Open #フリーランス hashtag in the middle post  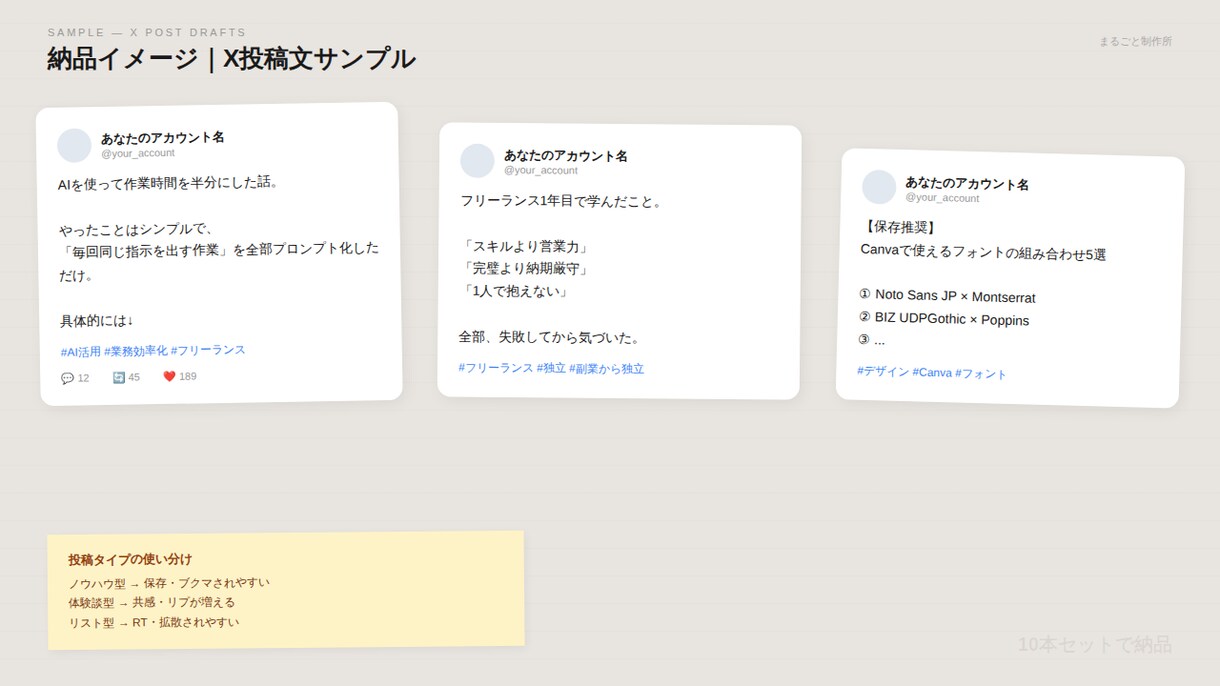click(496, 368)
